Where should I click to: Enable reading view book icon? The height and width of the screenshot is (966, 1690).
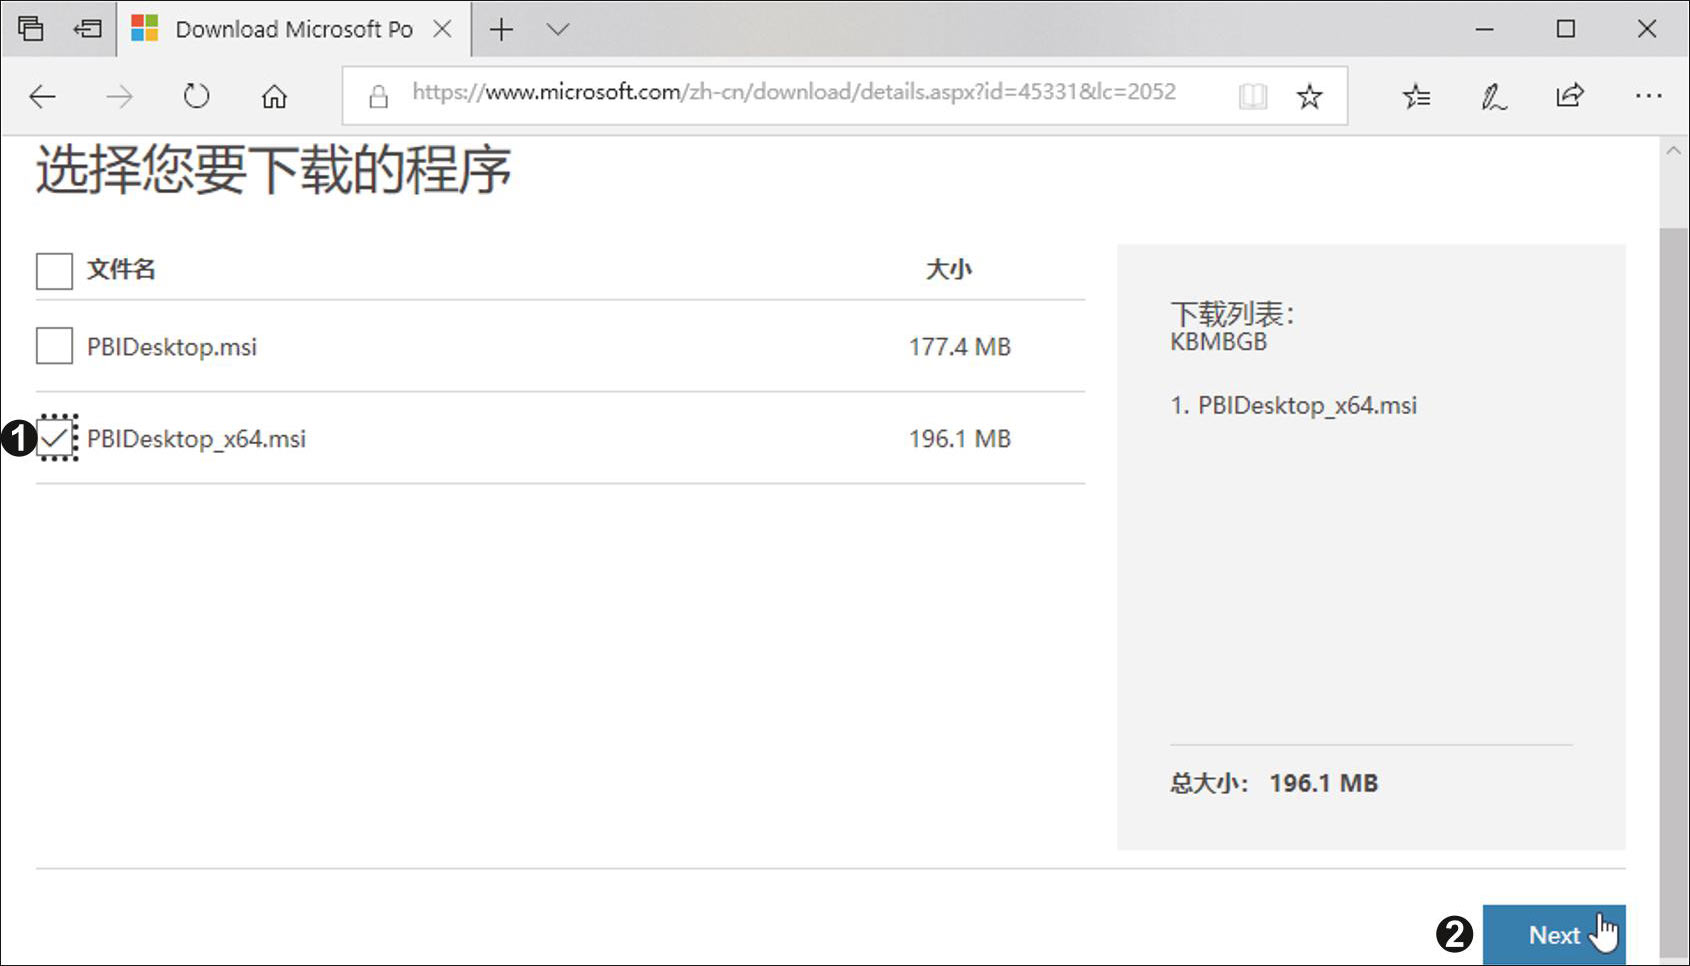coord(1252,96)
